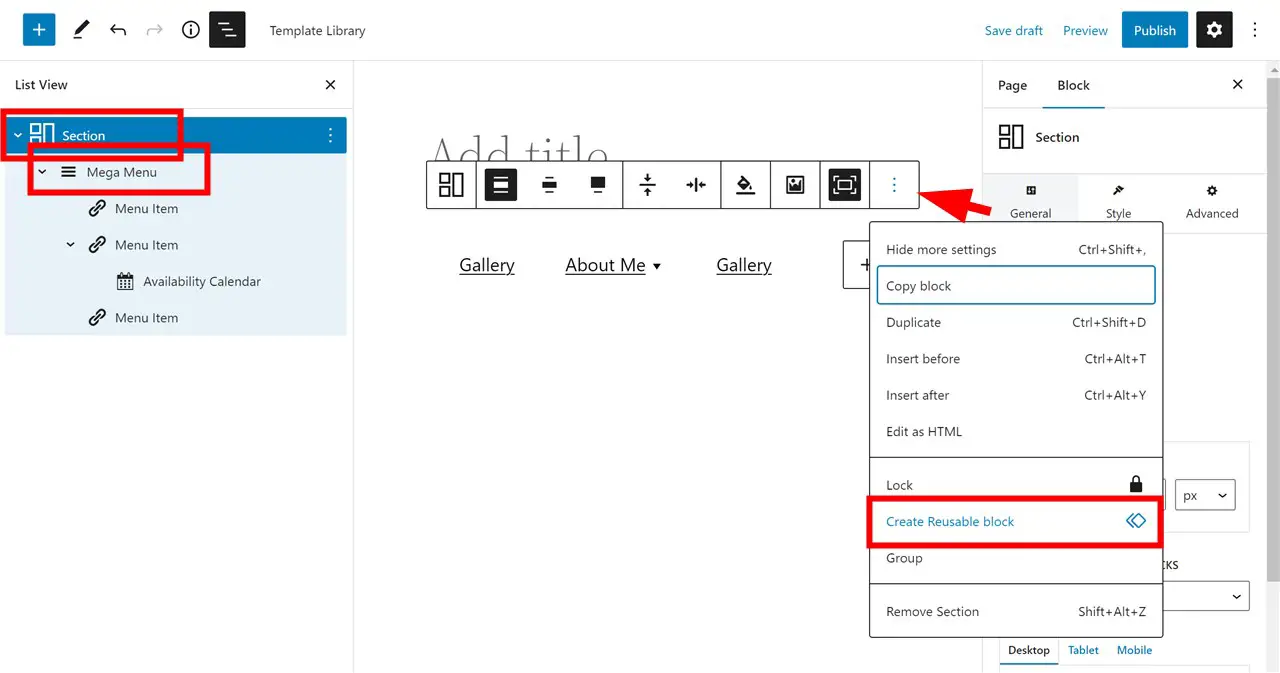The width and height of the screenshot is (1280, 673).
Task: Select Section row in List View
Action: (x=176, y=135)
